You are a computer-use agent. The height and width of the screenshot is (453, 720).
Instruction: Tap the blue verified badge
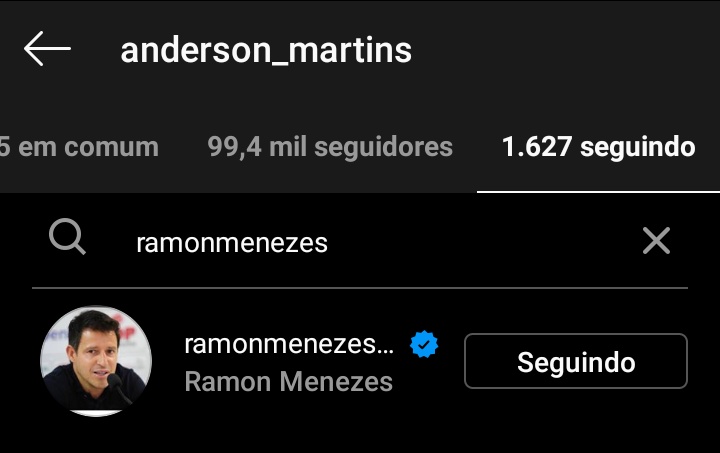coord(424,344)
